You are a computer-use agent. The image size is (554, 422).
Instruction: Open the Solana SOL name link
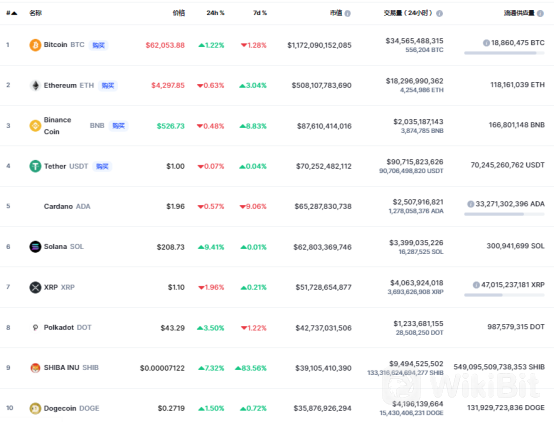(64, 247)
